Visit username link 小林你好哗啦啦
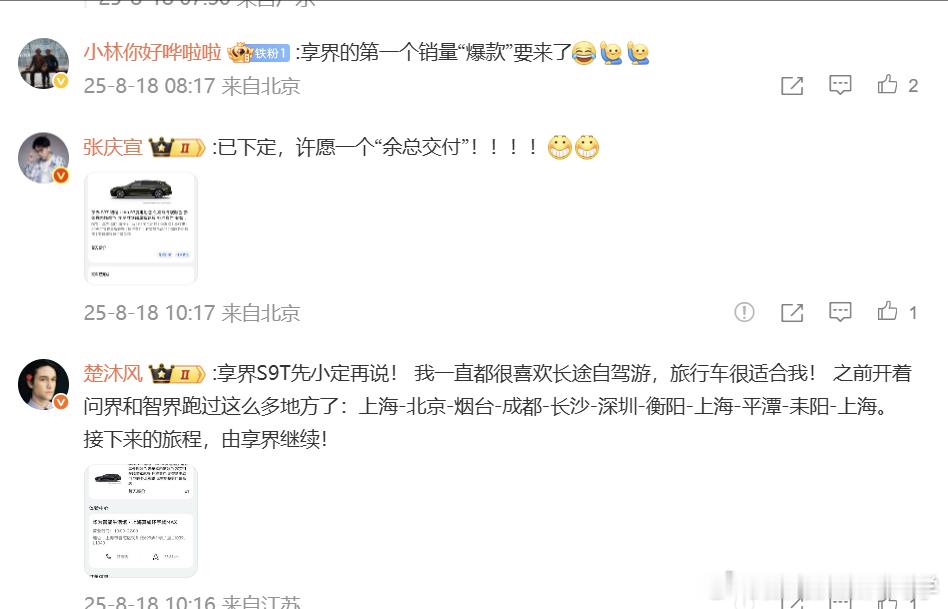 [x=152, y=53]
